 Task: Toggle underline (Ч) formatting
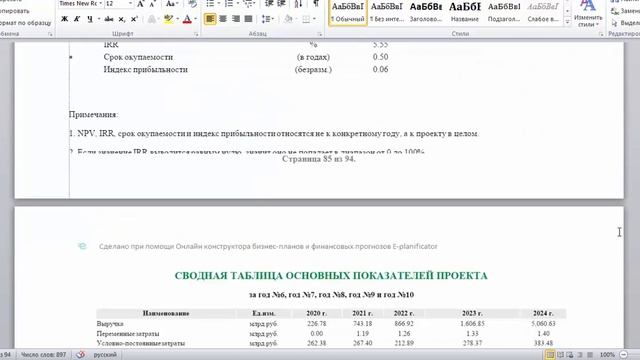[x=90, y=19]
